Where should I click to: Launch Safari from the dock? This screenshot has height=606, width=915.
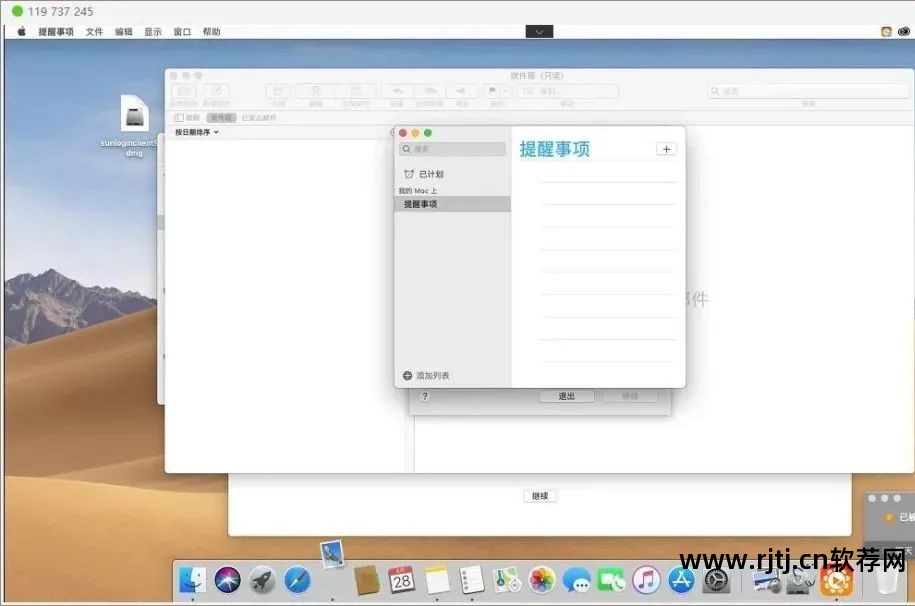[x=297, y=580]
